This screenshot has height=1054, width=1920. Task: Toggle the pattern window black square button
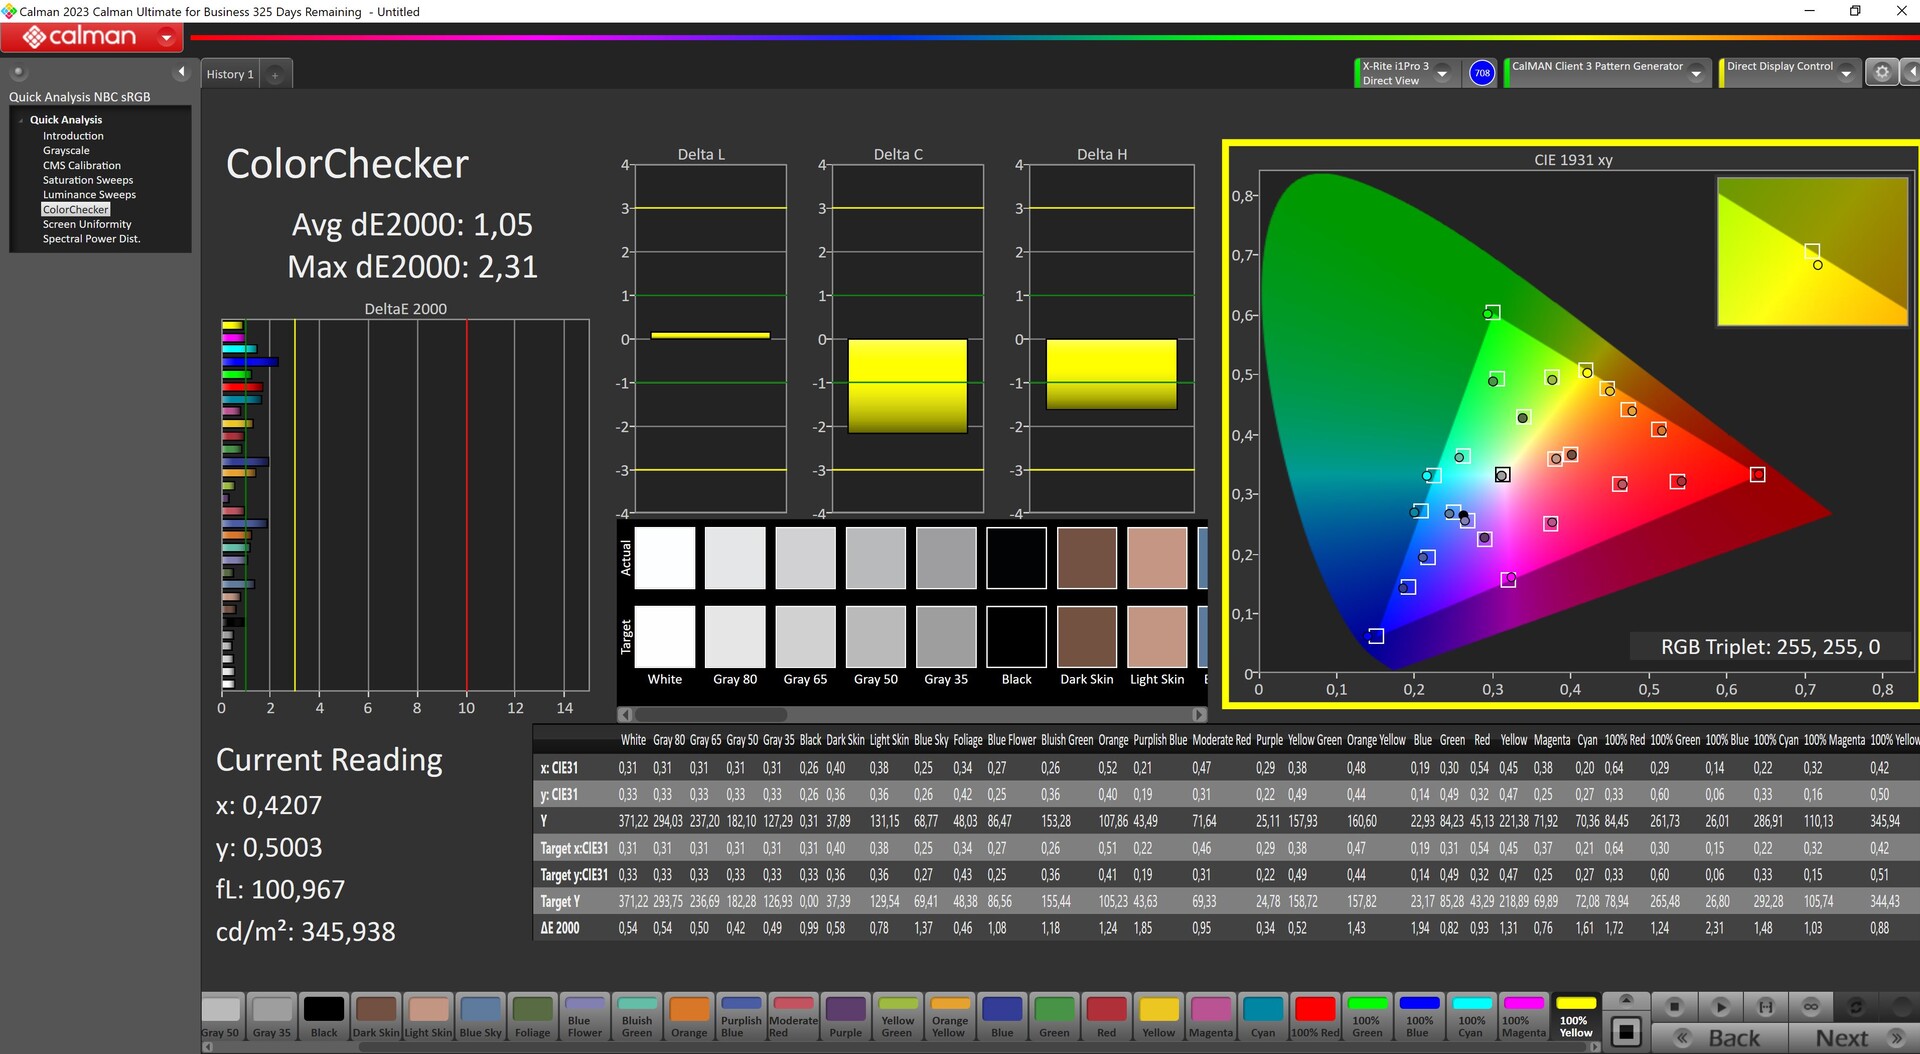pos(1626,1031)
